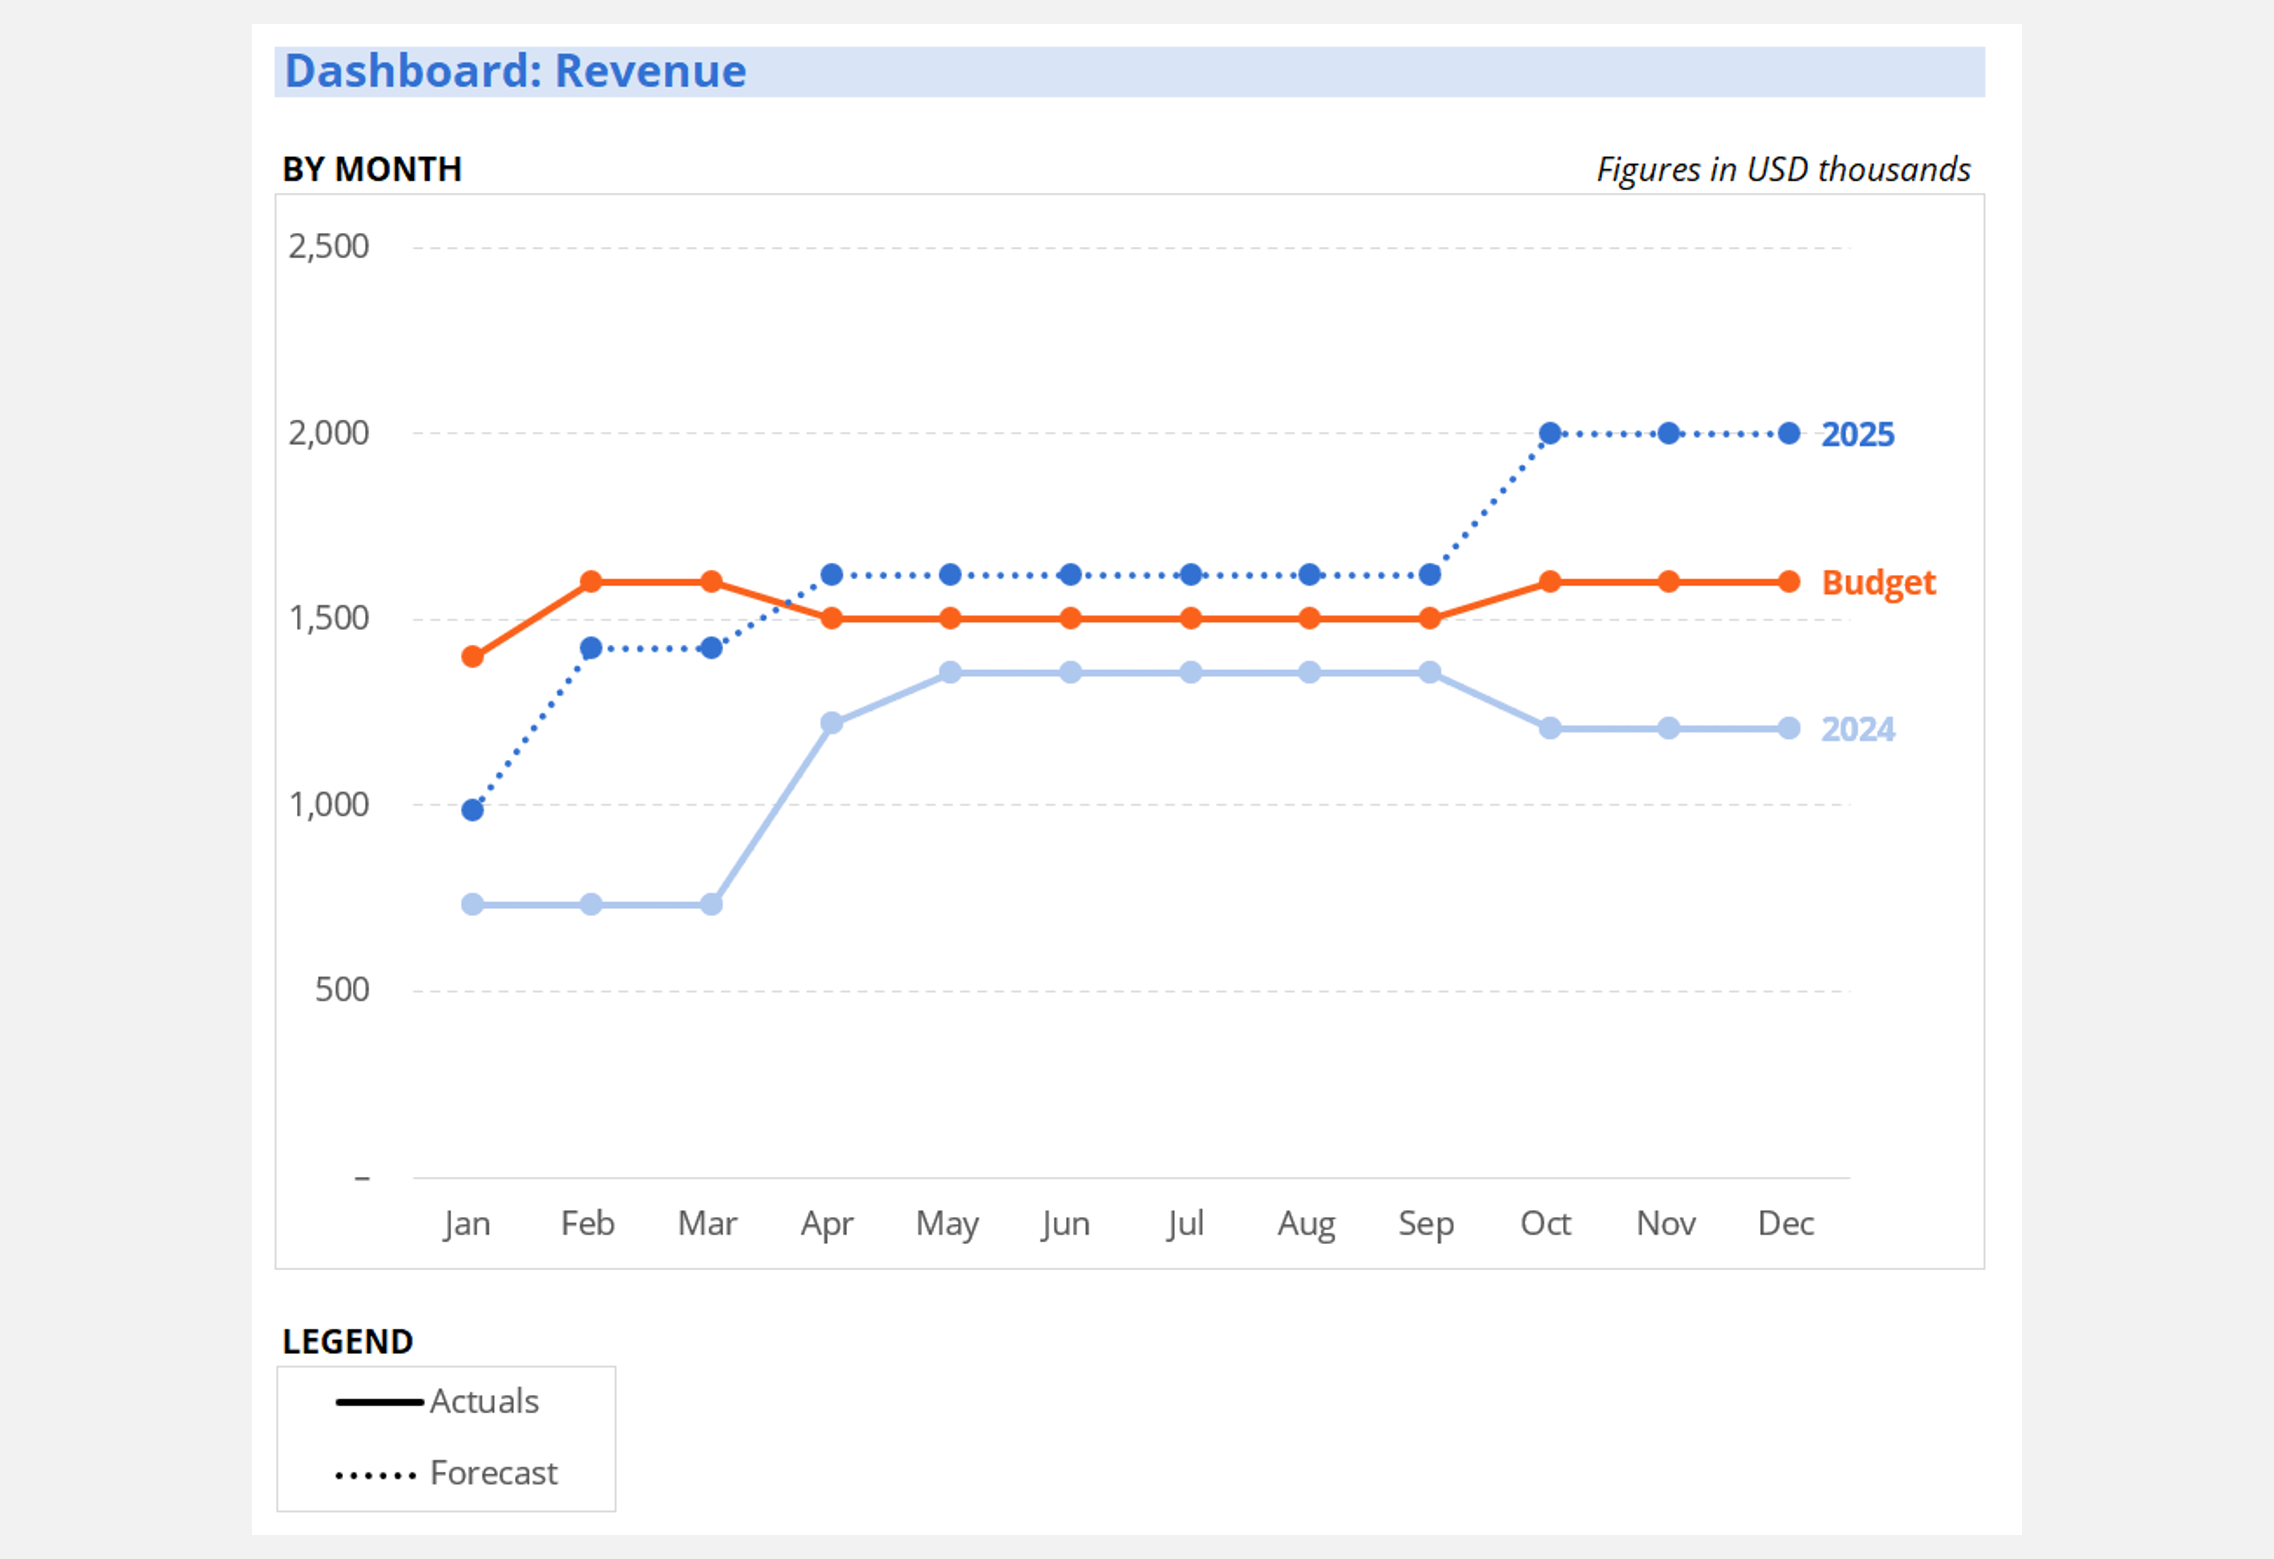Select the 2025 January data point
Screen dimensions: 2274x1559
point(473,810)
